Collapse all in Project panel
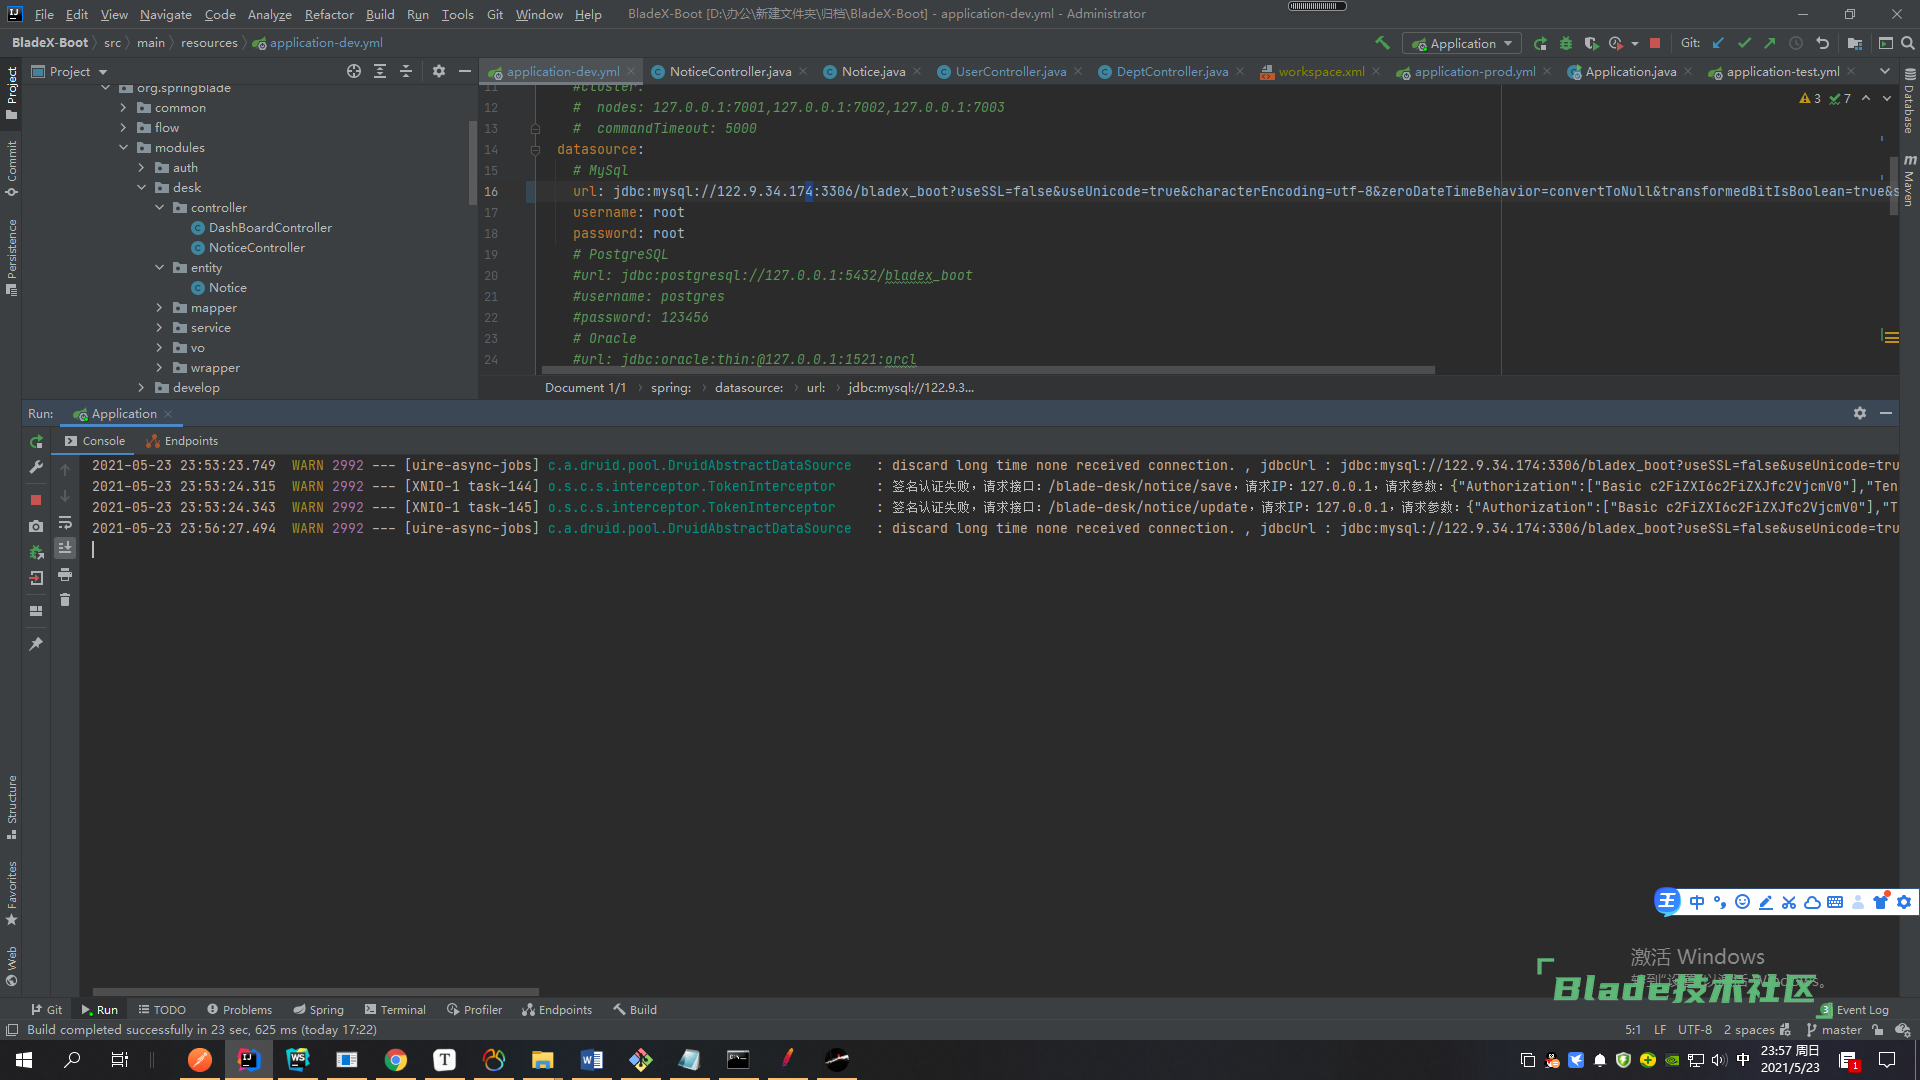This screenshot has height=1080, width=1920. 406,71
